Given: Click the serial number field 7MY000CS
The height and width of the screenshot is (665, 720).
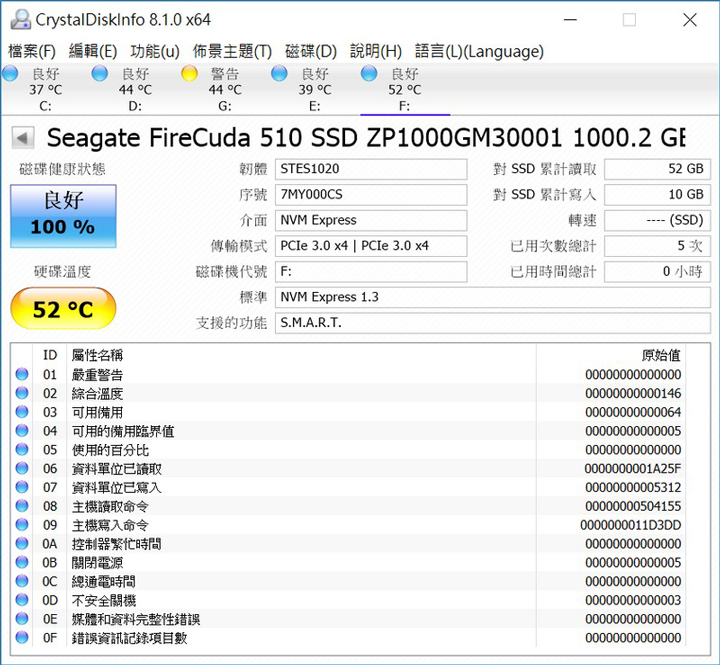Looking at the screenshot, I should click(x=371, y=195).
